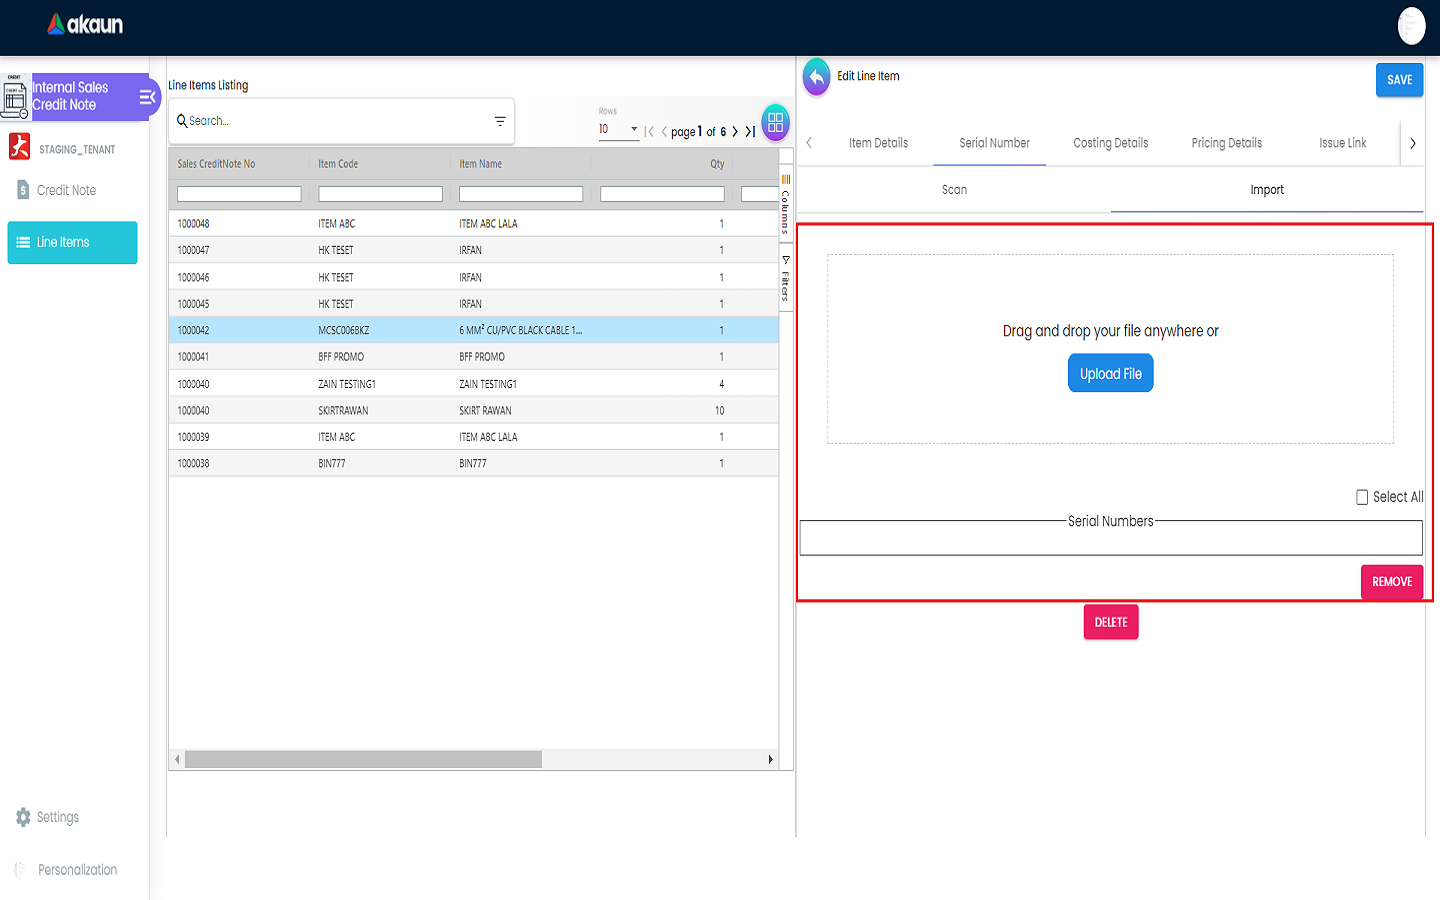
Task: Expand the Columns side panel
Action: [x=786, y=206]
